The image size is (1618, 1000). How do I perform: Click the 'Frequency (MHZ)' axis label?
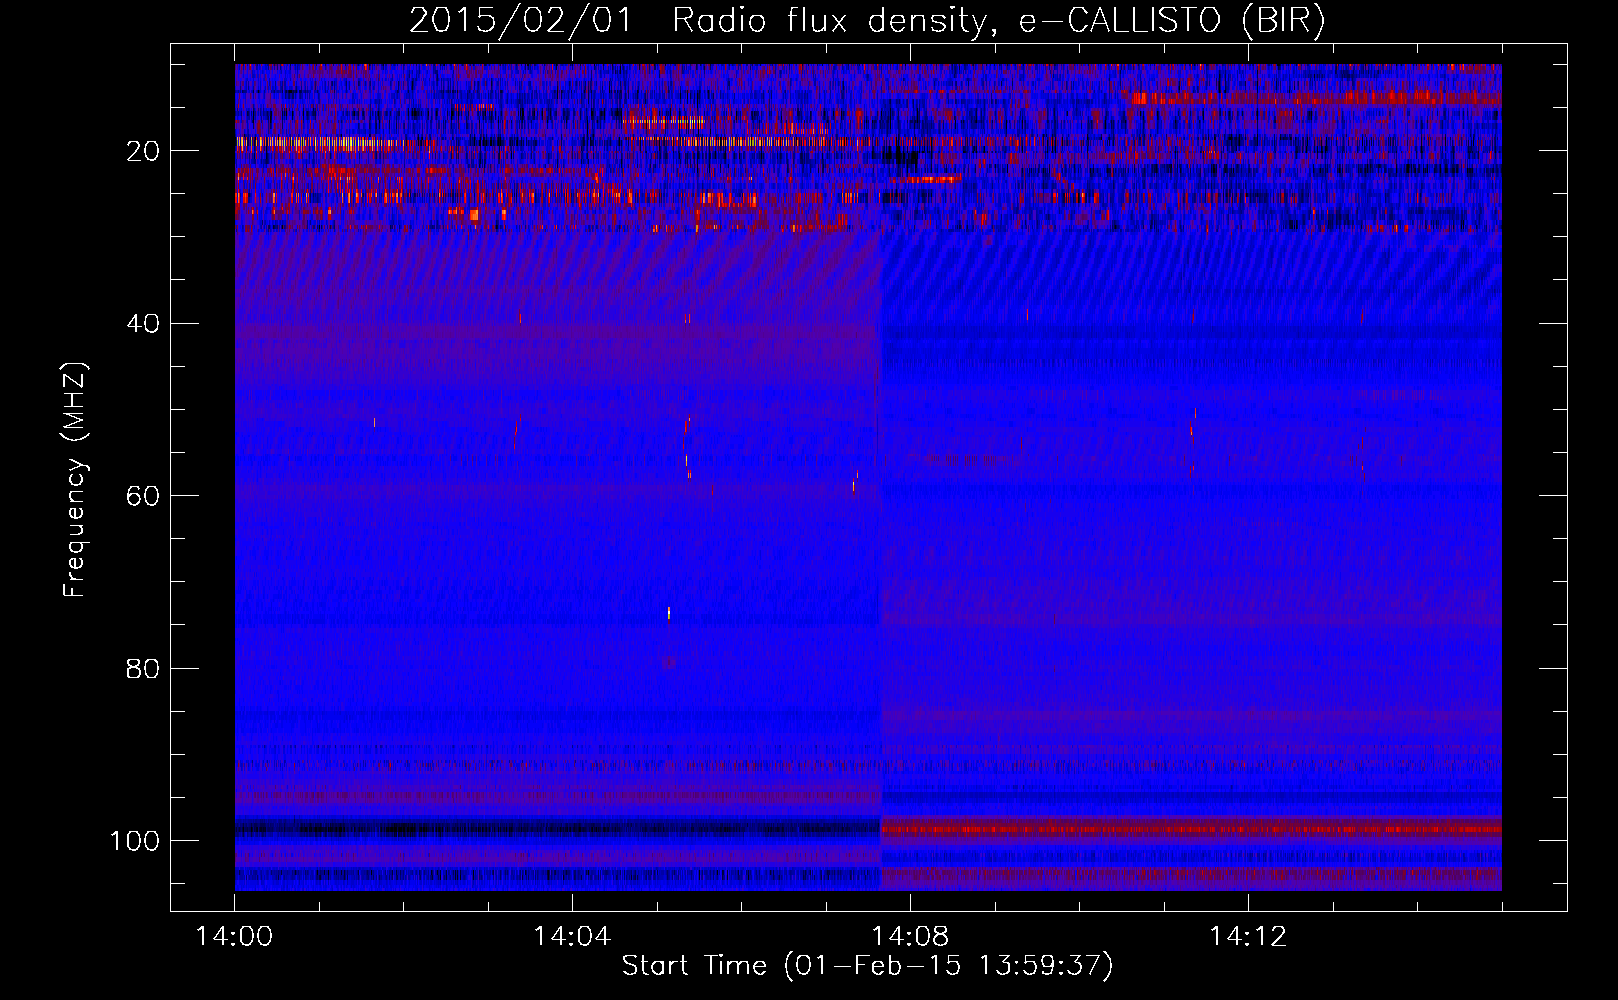click(x=75, y=480)
